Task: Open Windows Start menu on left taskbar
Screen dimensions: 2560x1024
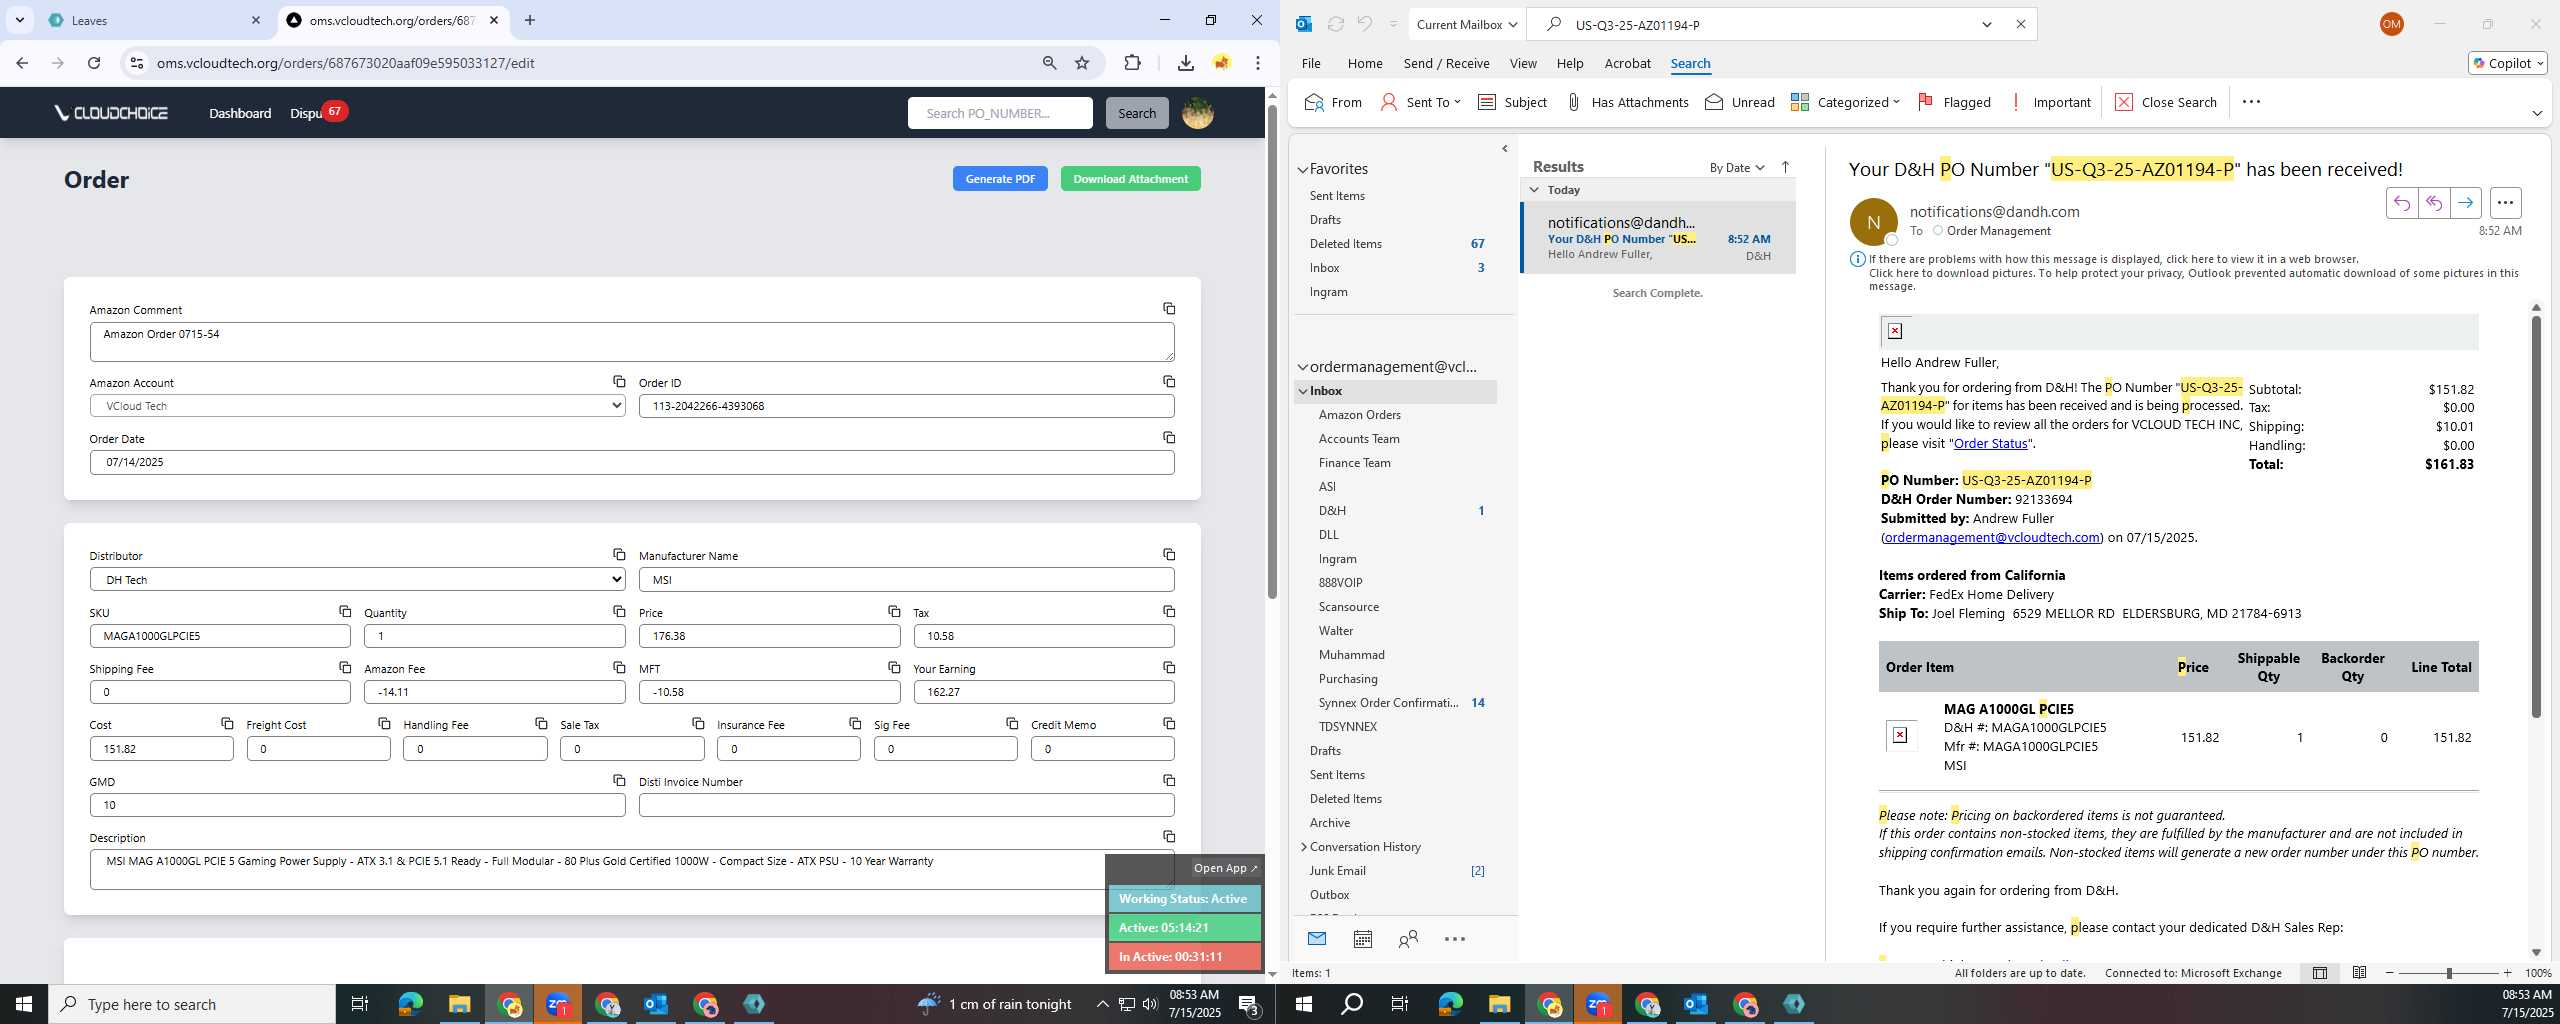Action: (24, 1004)
